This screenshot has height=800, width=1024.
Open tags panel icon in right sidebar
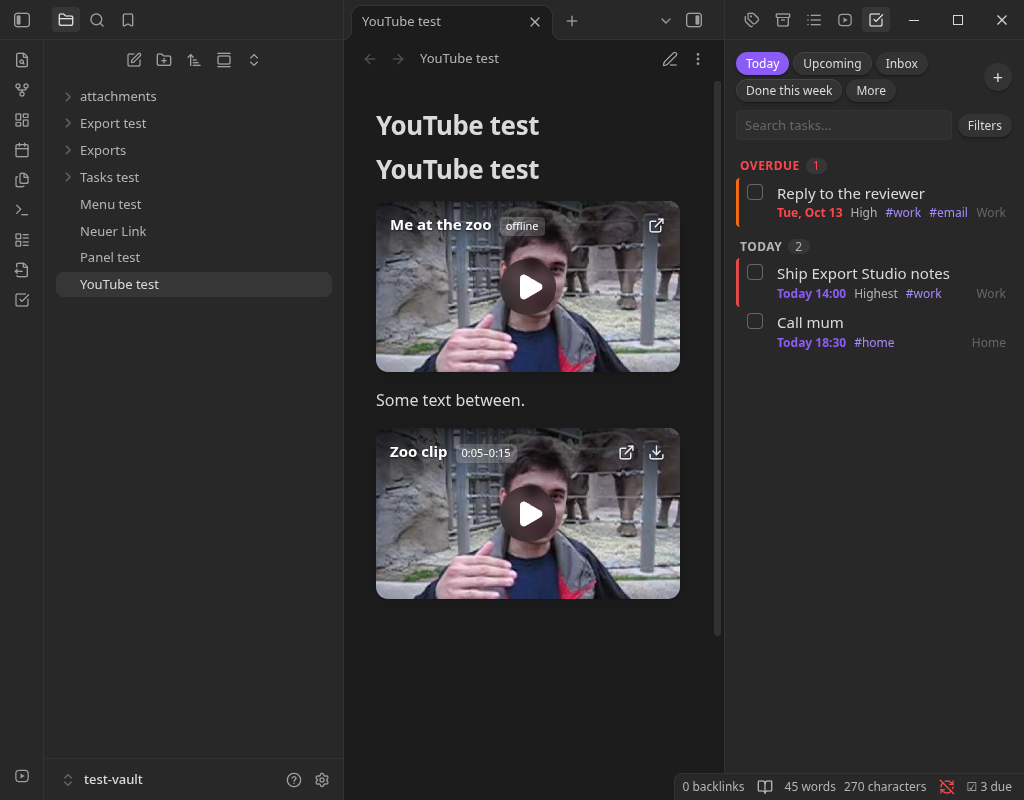pyautogui.click(x=752, y=20)
